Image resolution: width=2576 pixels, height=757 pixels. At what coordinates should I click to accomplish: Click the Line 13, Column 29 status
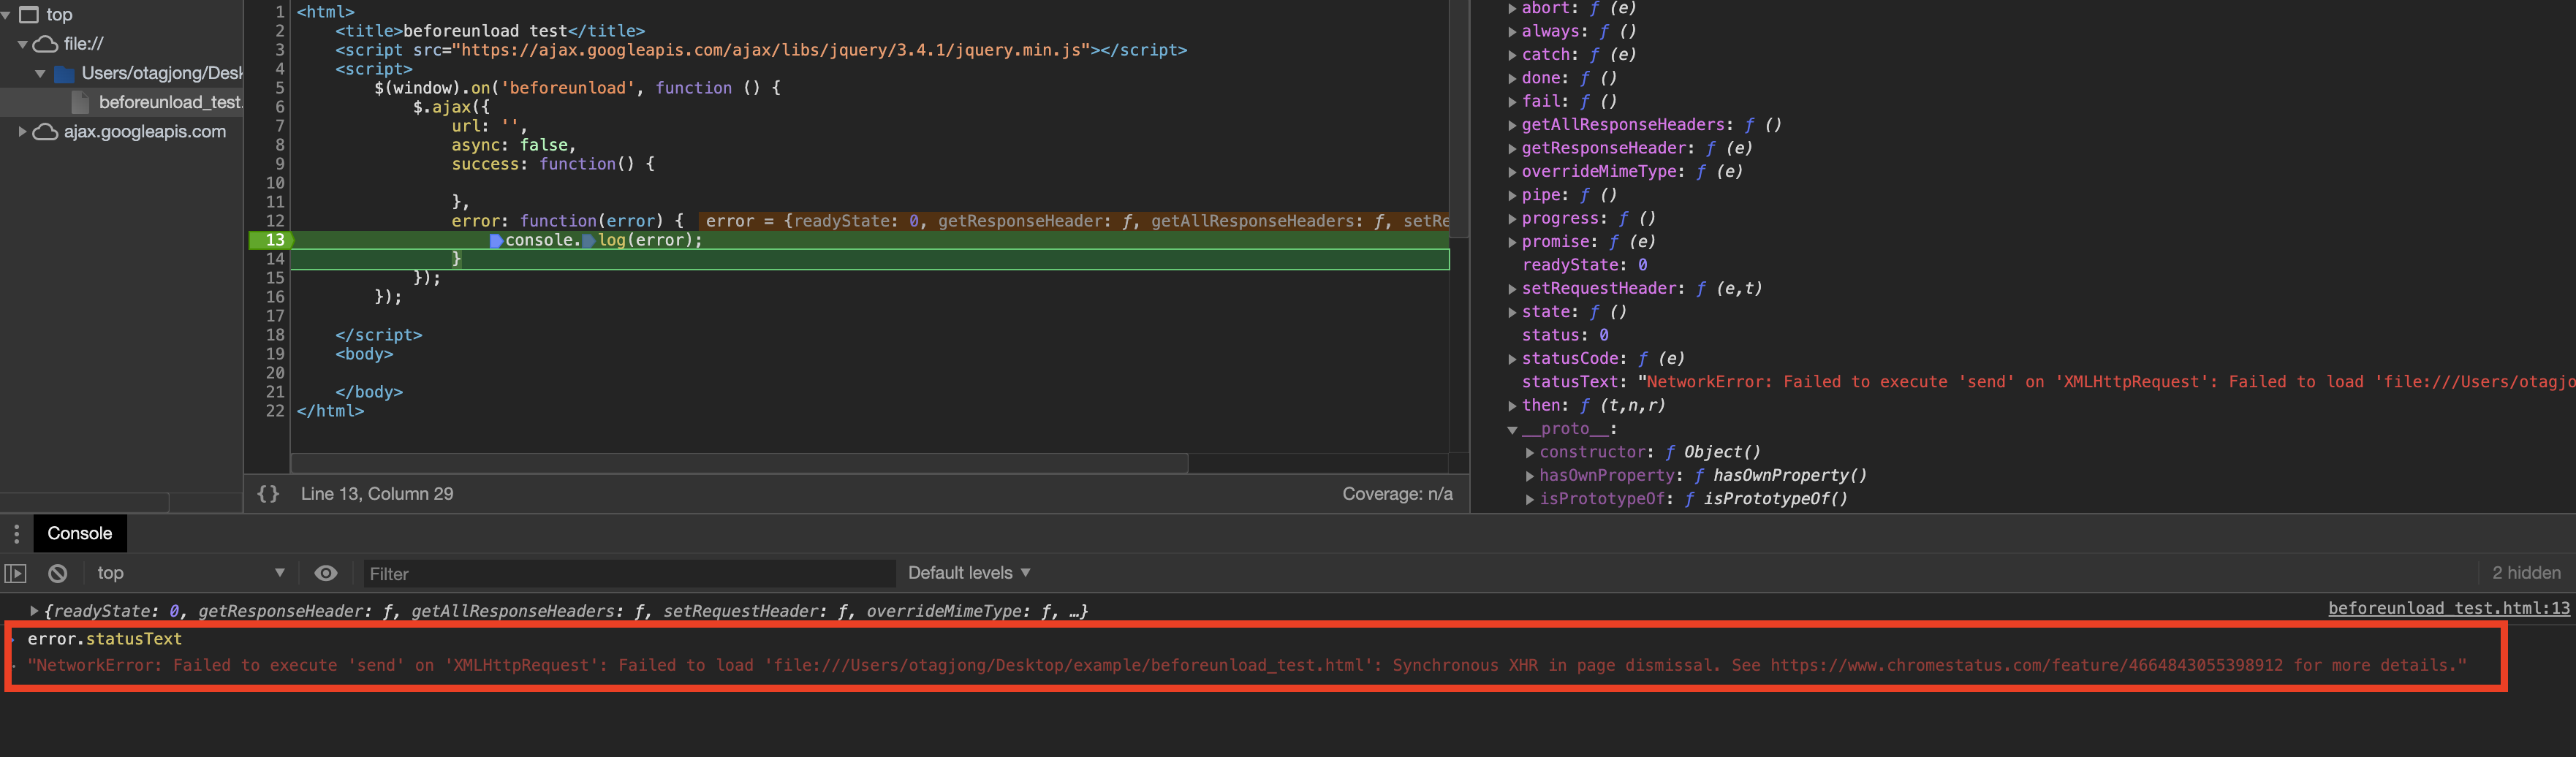click(x=377, y=494)
